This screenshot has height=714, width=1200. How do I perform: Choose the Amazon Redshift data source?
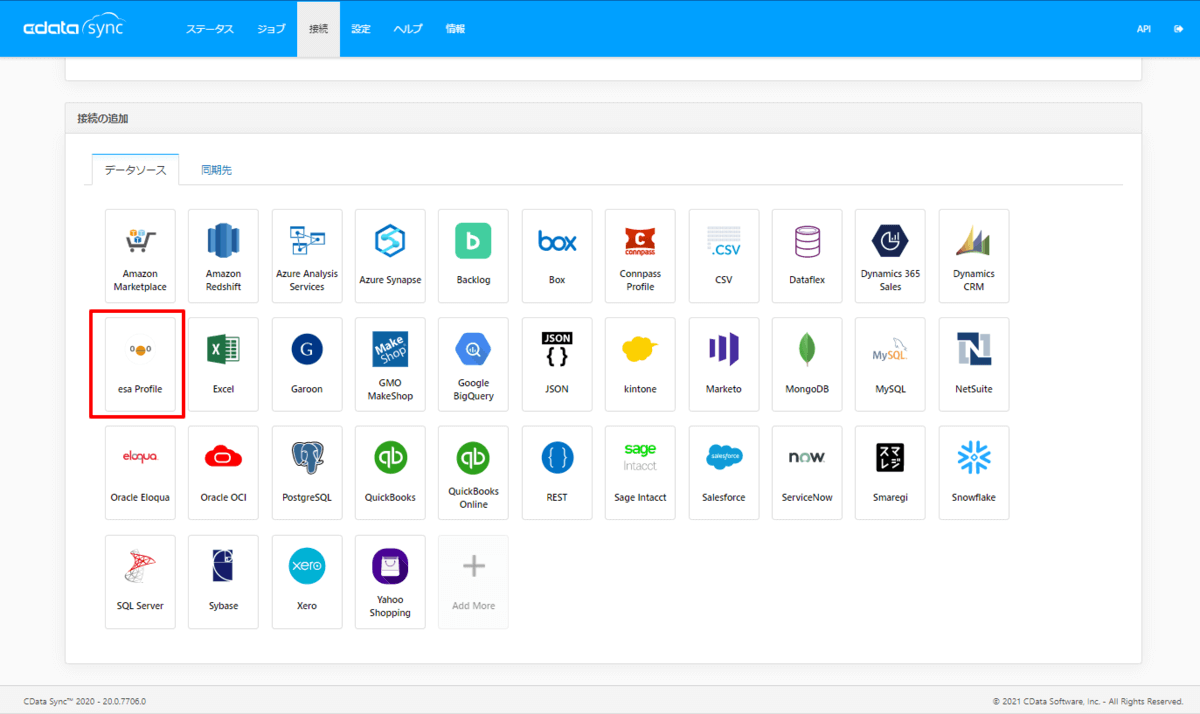tap(223, 256)
